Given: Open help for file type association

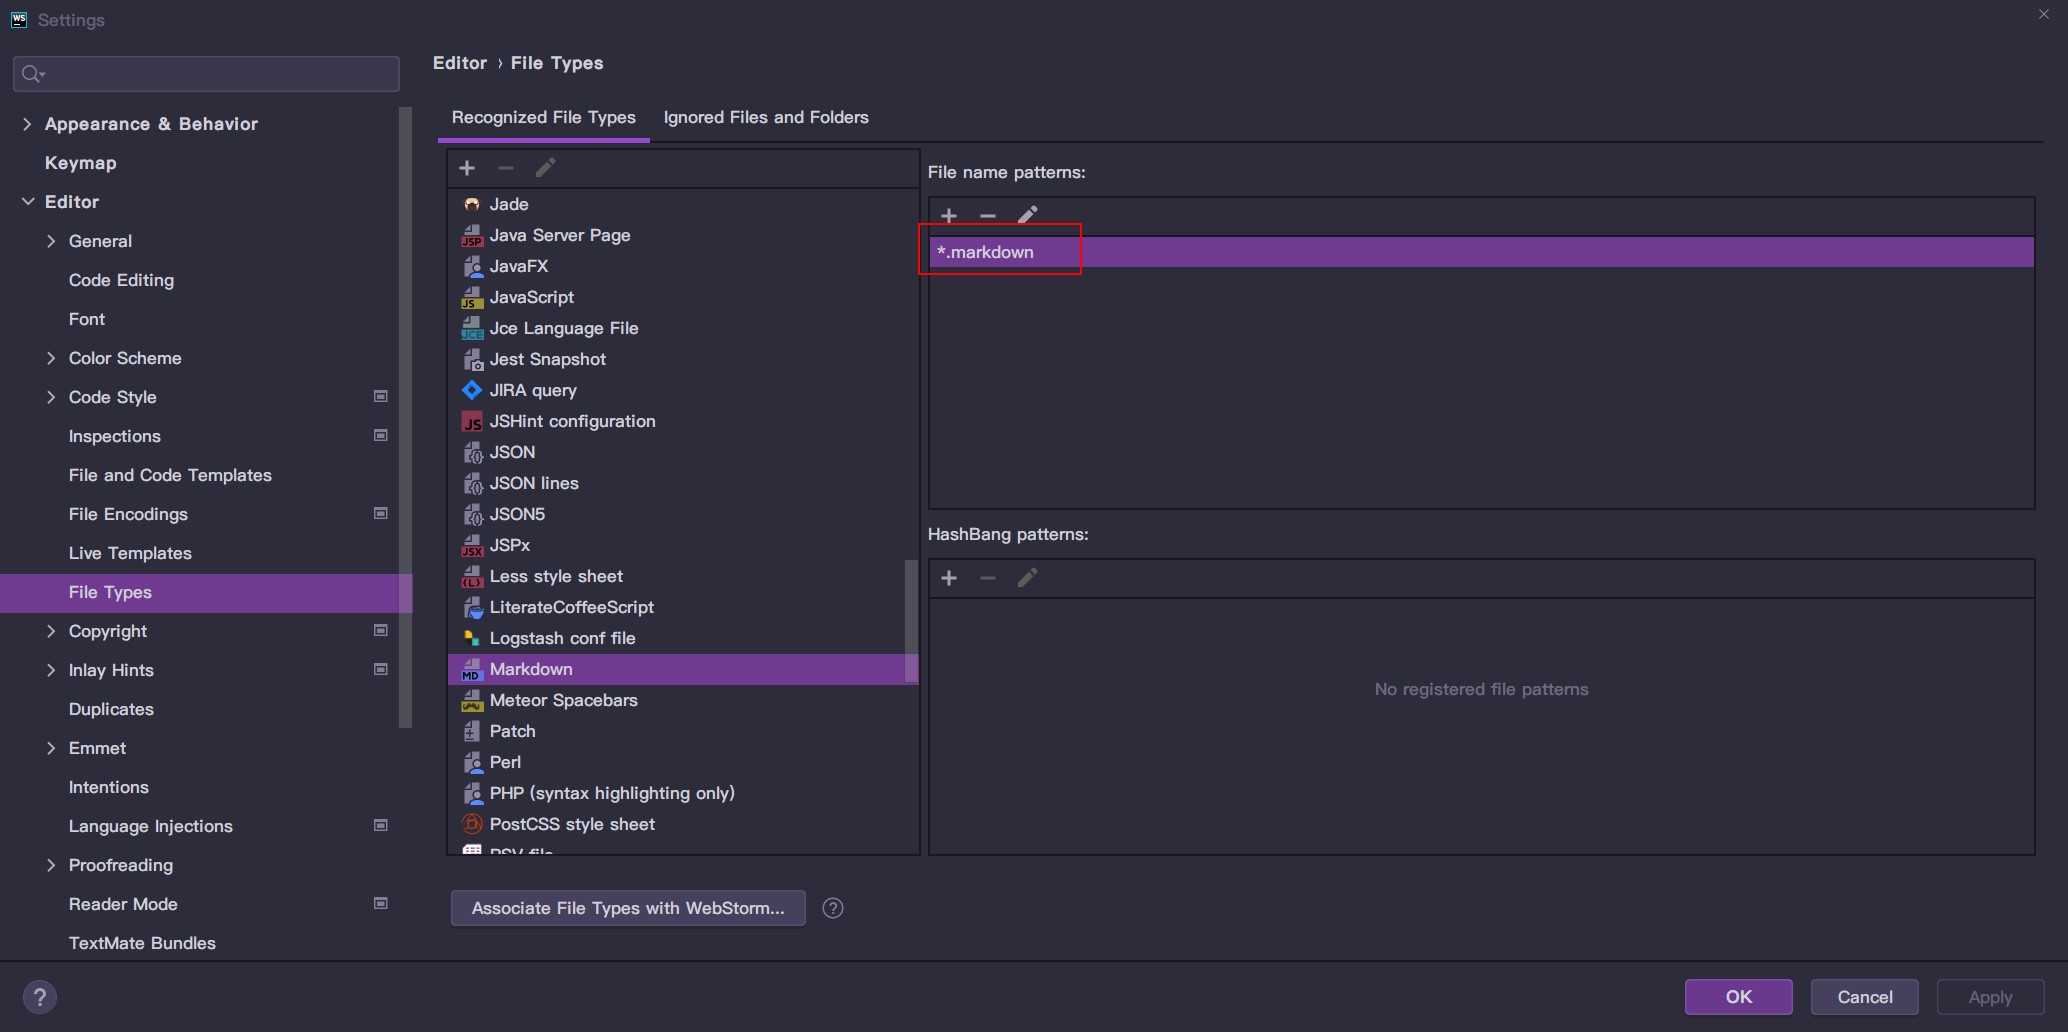Looking at the screenshot, I should (x=833, y=908).
